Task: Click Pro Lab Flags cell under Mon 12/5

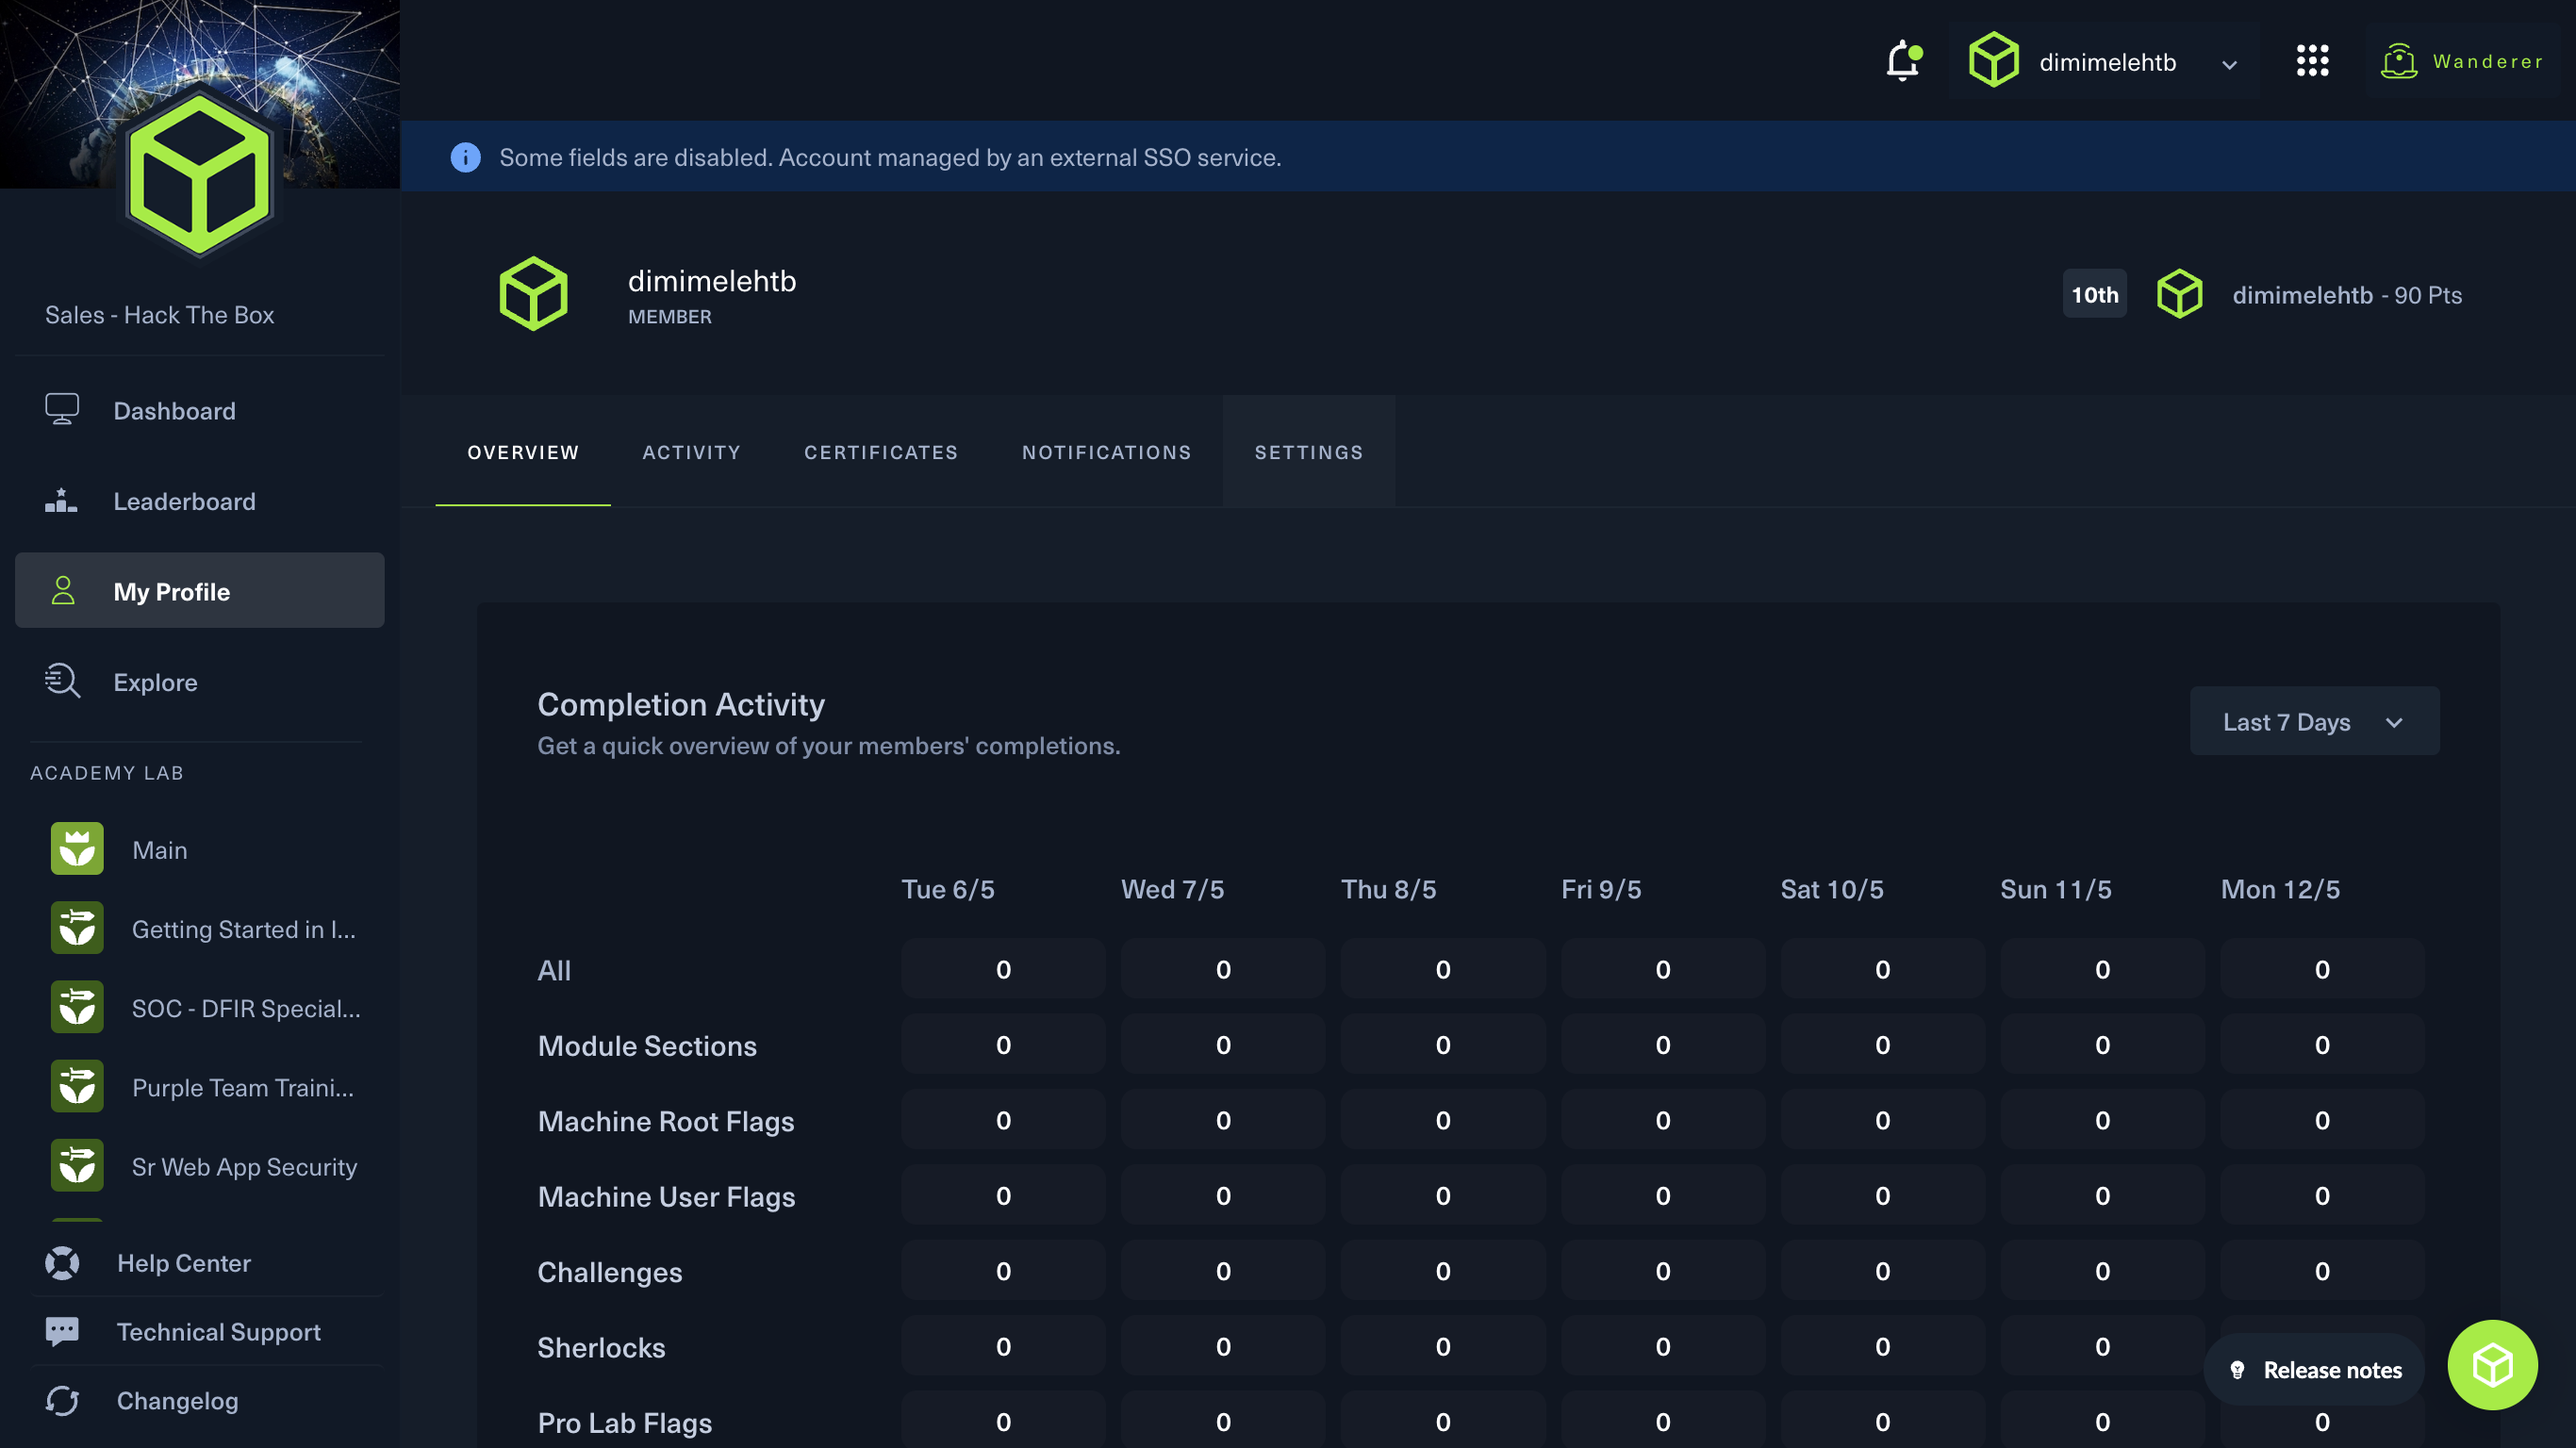Action: click(x=2321, y=1421)
